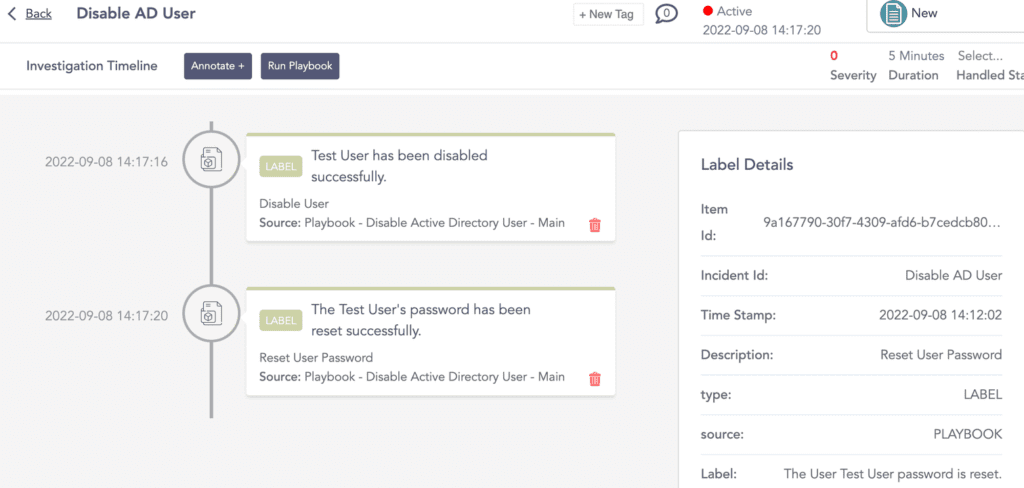Screen dimensions: 1024x488
Task: Click the Run Playbook button
Action: [300, 66]
